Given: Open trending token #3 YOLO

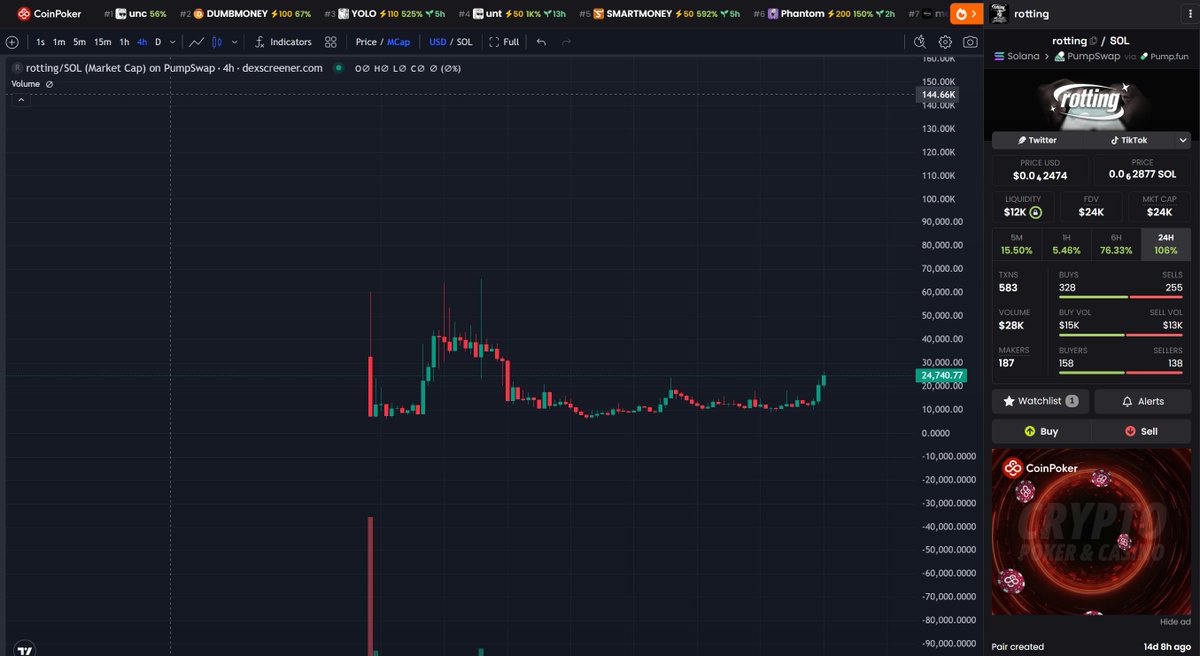Looking at the screenshot, I should (385, 14).
